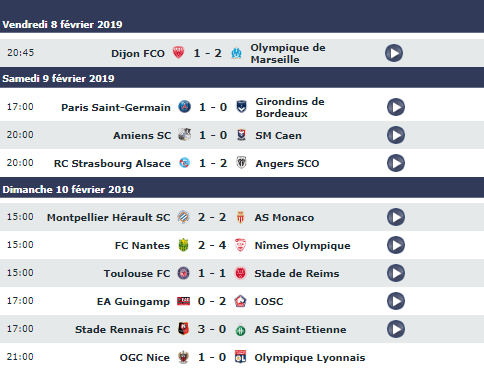Click the Paris Saint-Germain club crest
Screen dimensions: 484x373
coord(184,107)
